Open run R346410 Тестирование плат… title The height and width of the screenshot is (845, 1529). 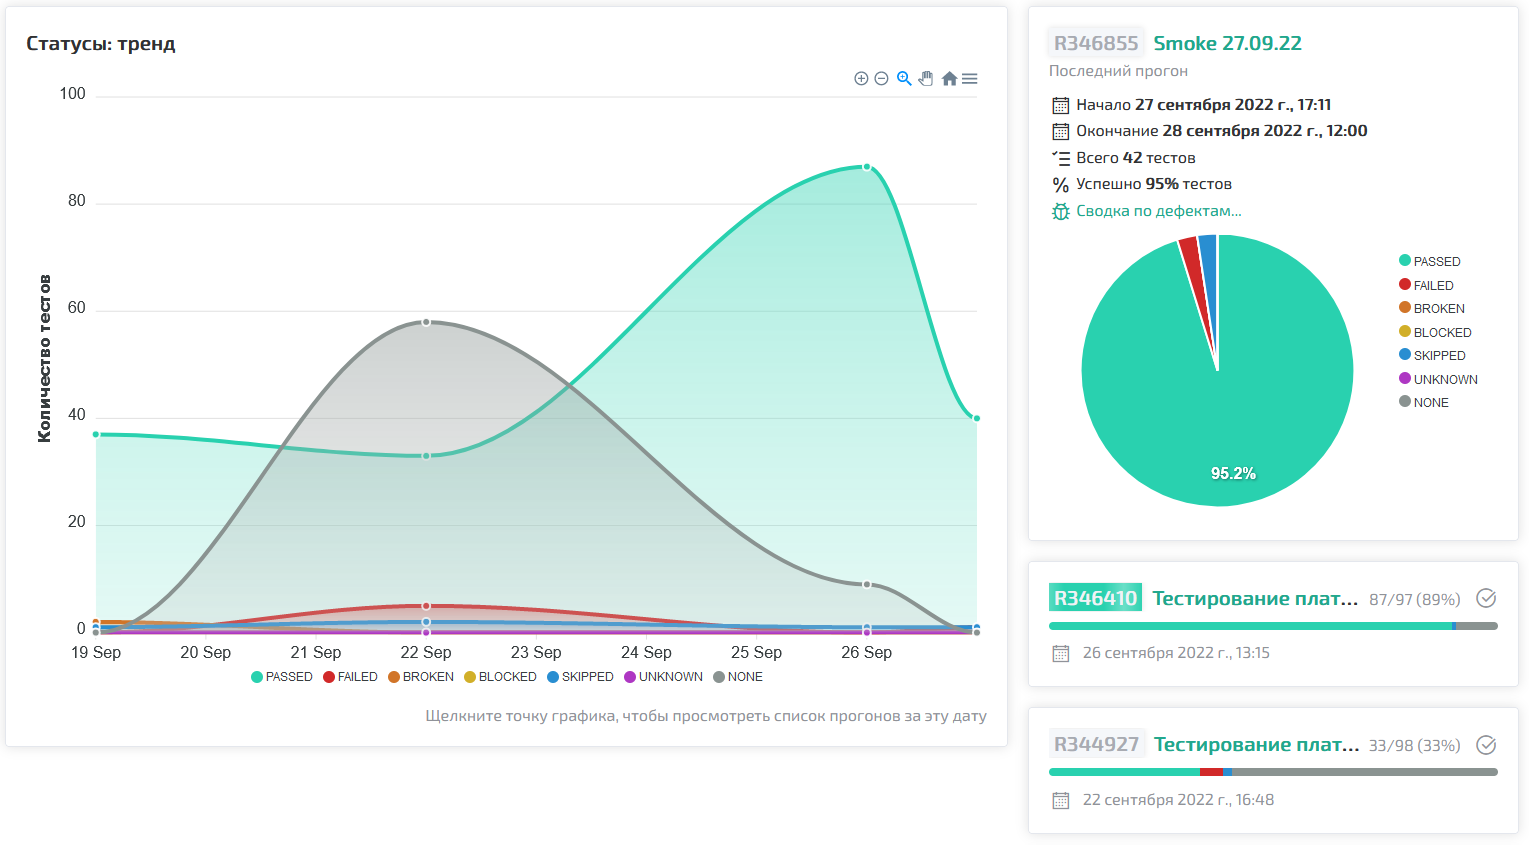coord(1255,598)
